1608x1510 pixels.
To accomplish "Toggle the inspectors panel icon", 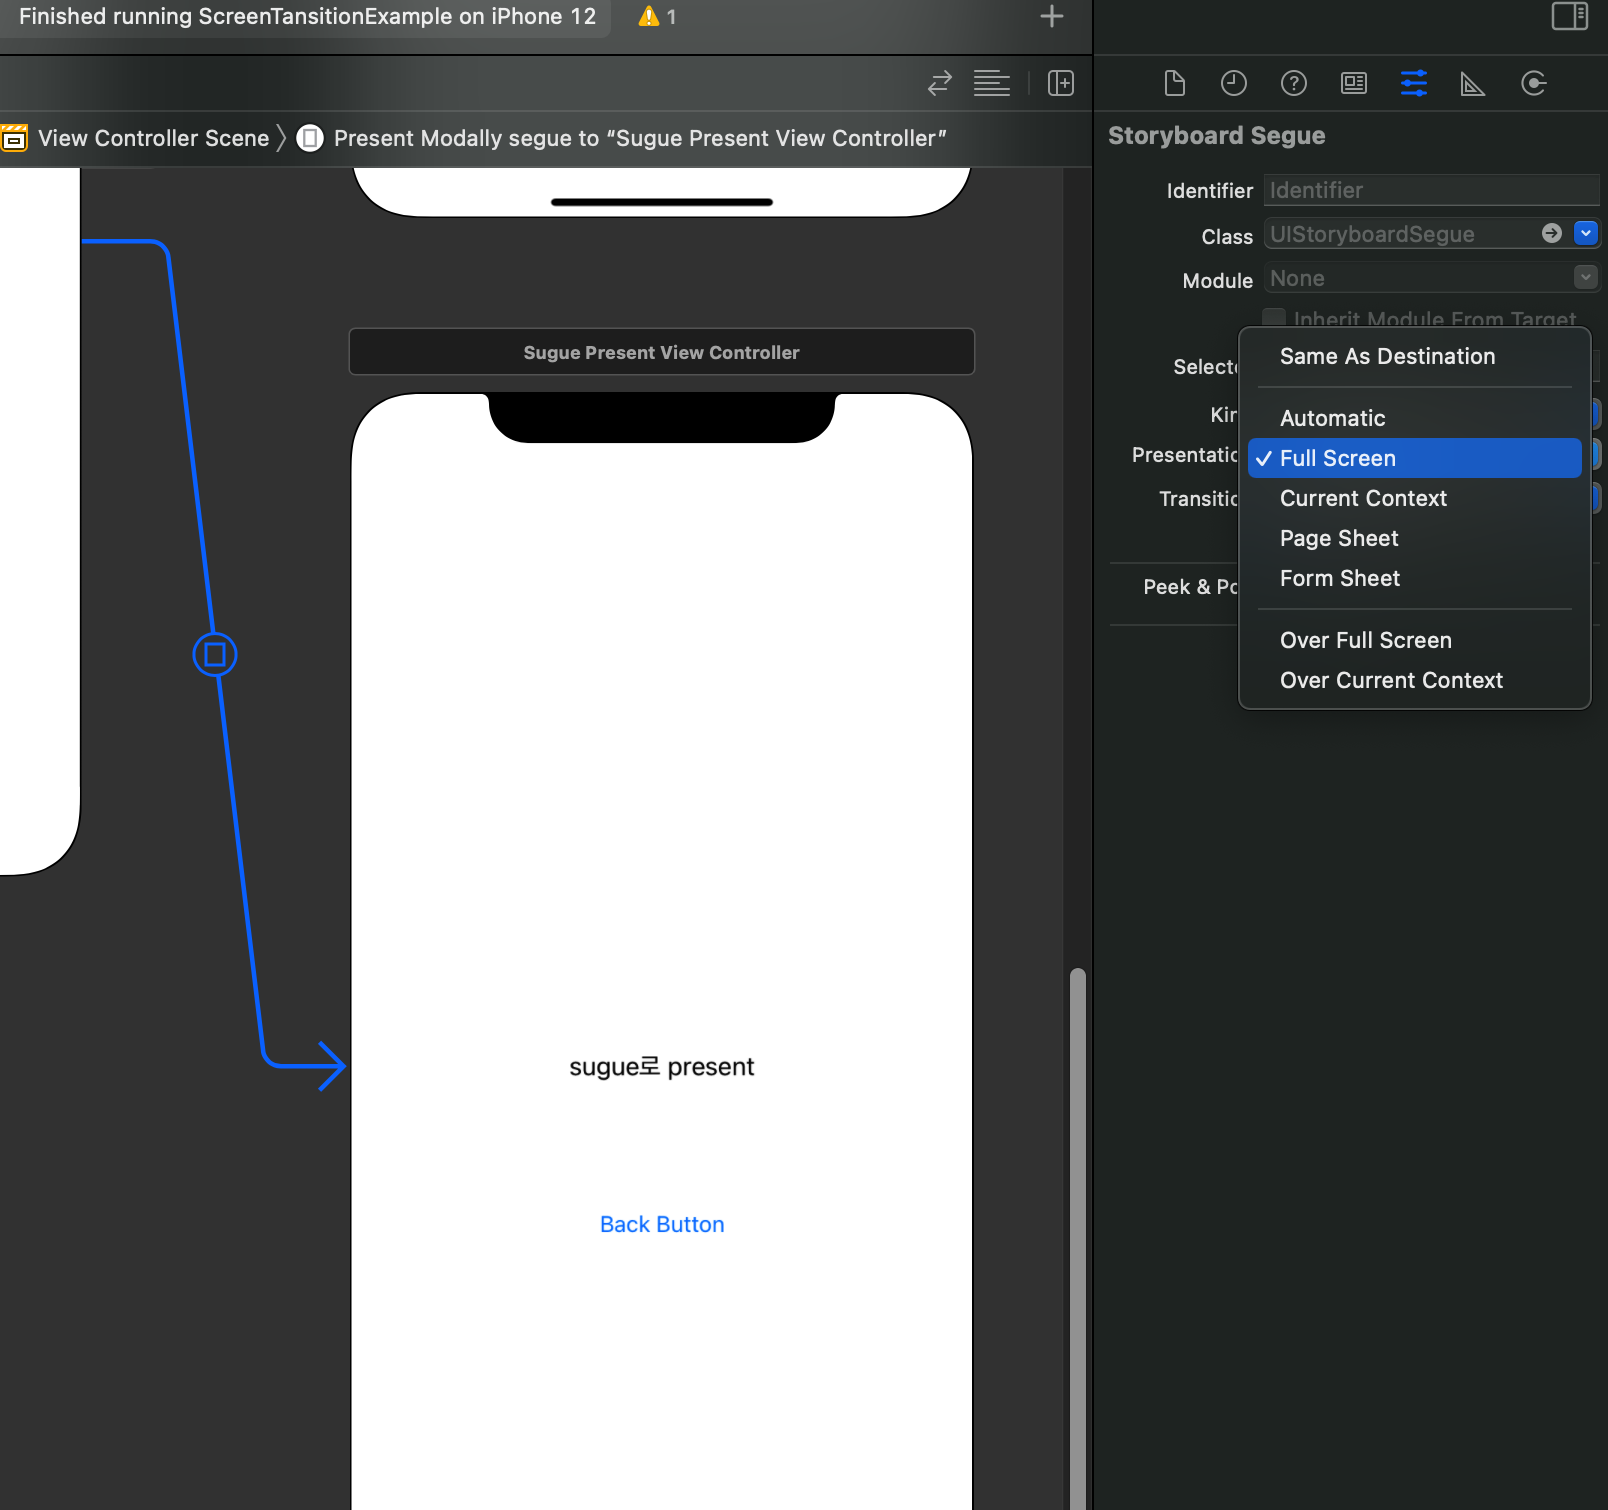I will click(x=1570, y=16).
